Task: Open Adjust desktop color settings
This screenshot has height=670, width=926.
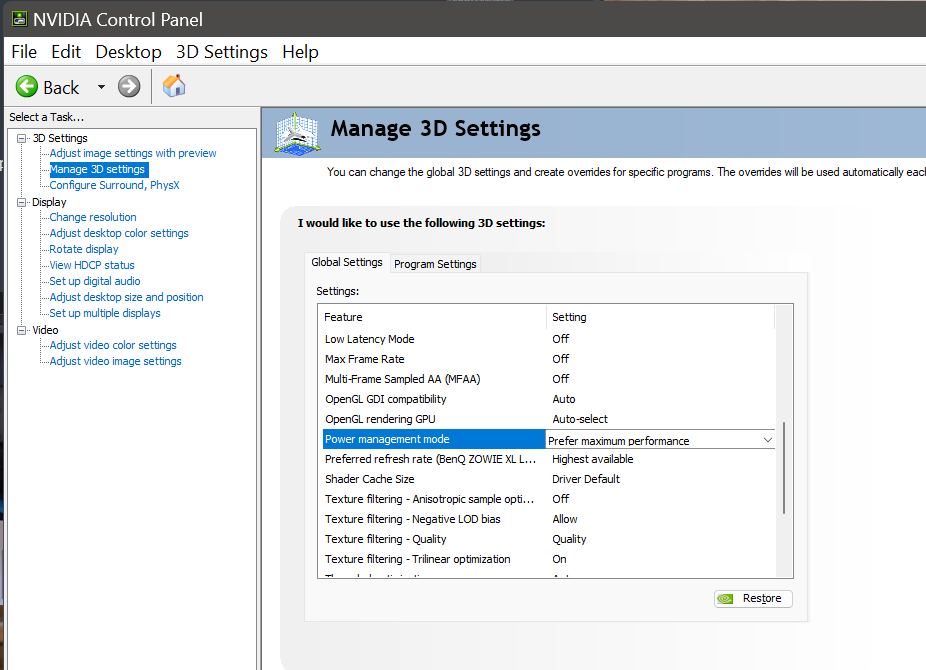Action: [119, 233]
